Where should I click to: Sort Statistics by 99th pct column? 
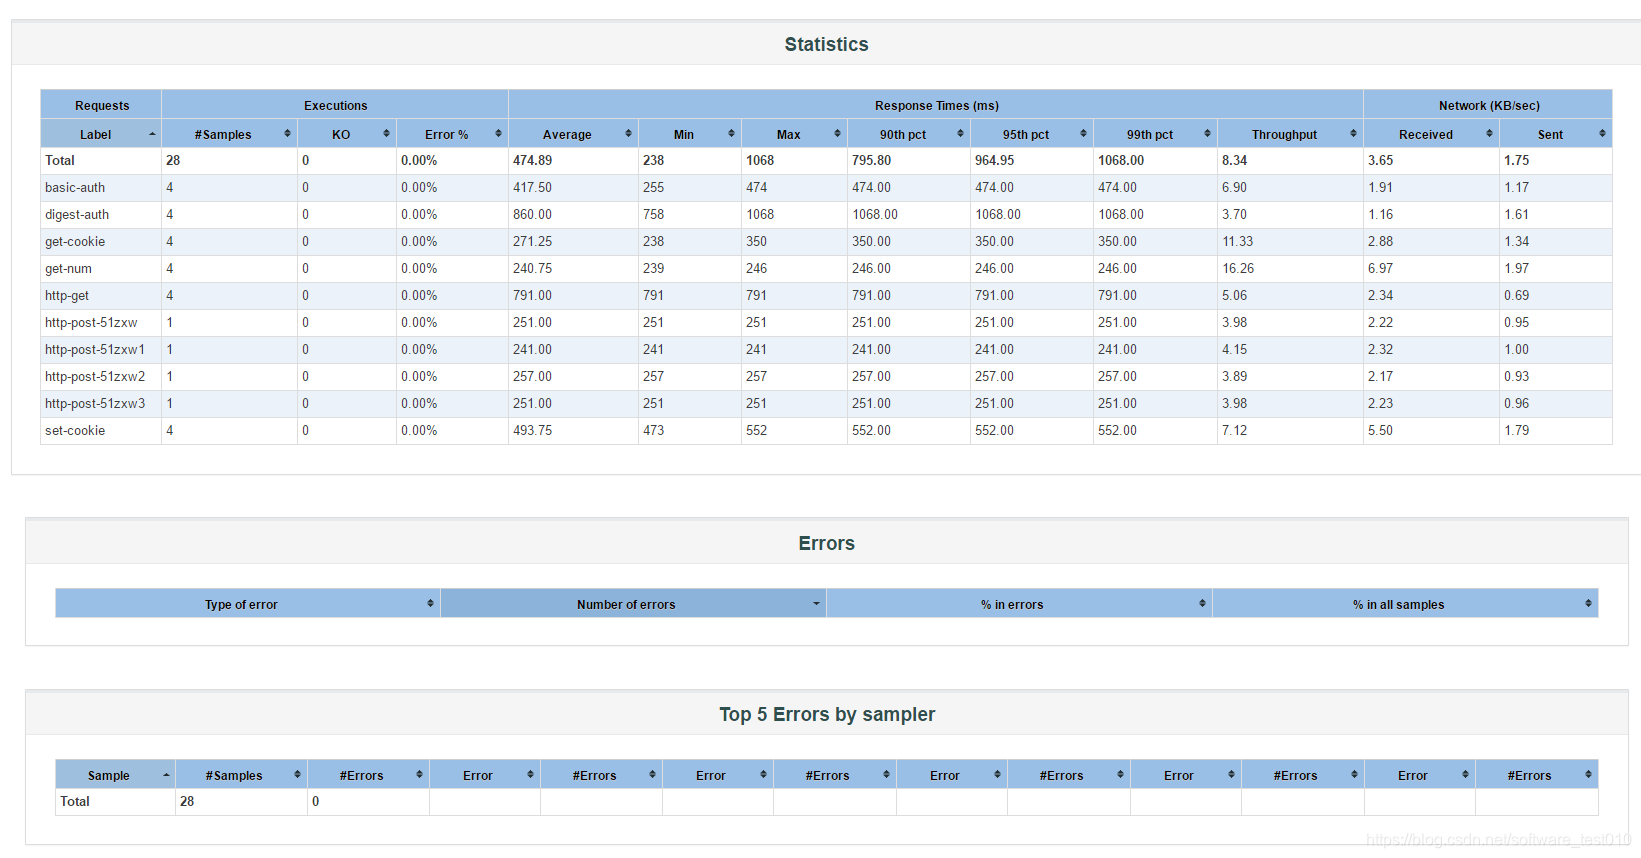click(1155, 134)
